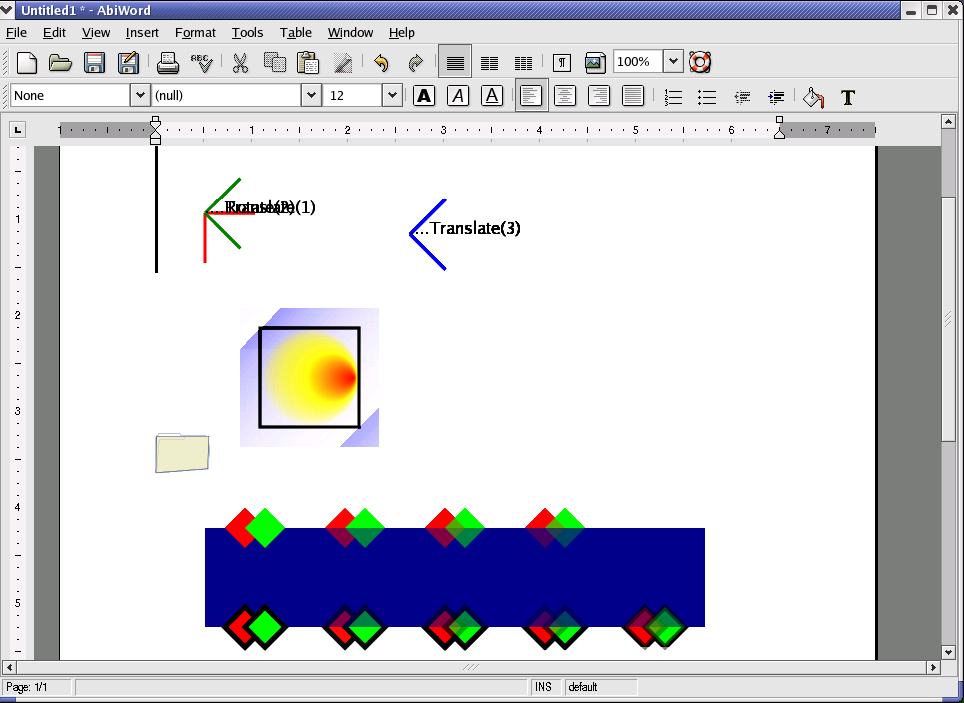Open the style dropdown showing None
The height and width of the screenshot is (703, 964).
[x=140, y=96]
